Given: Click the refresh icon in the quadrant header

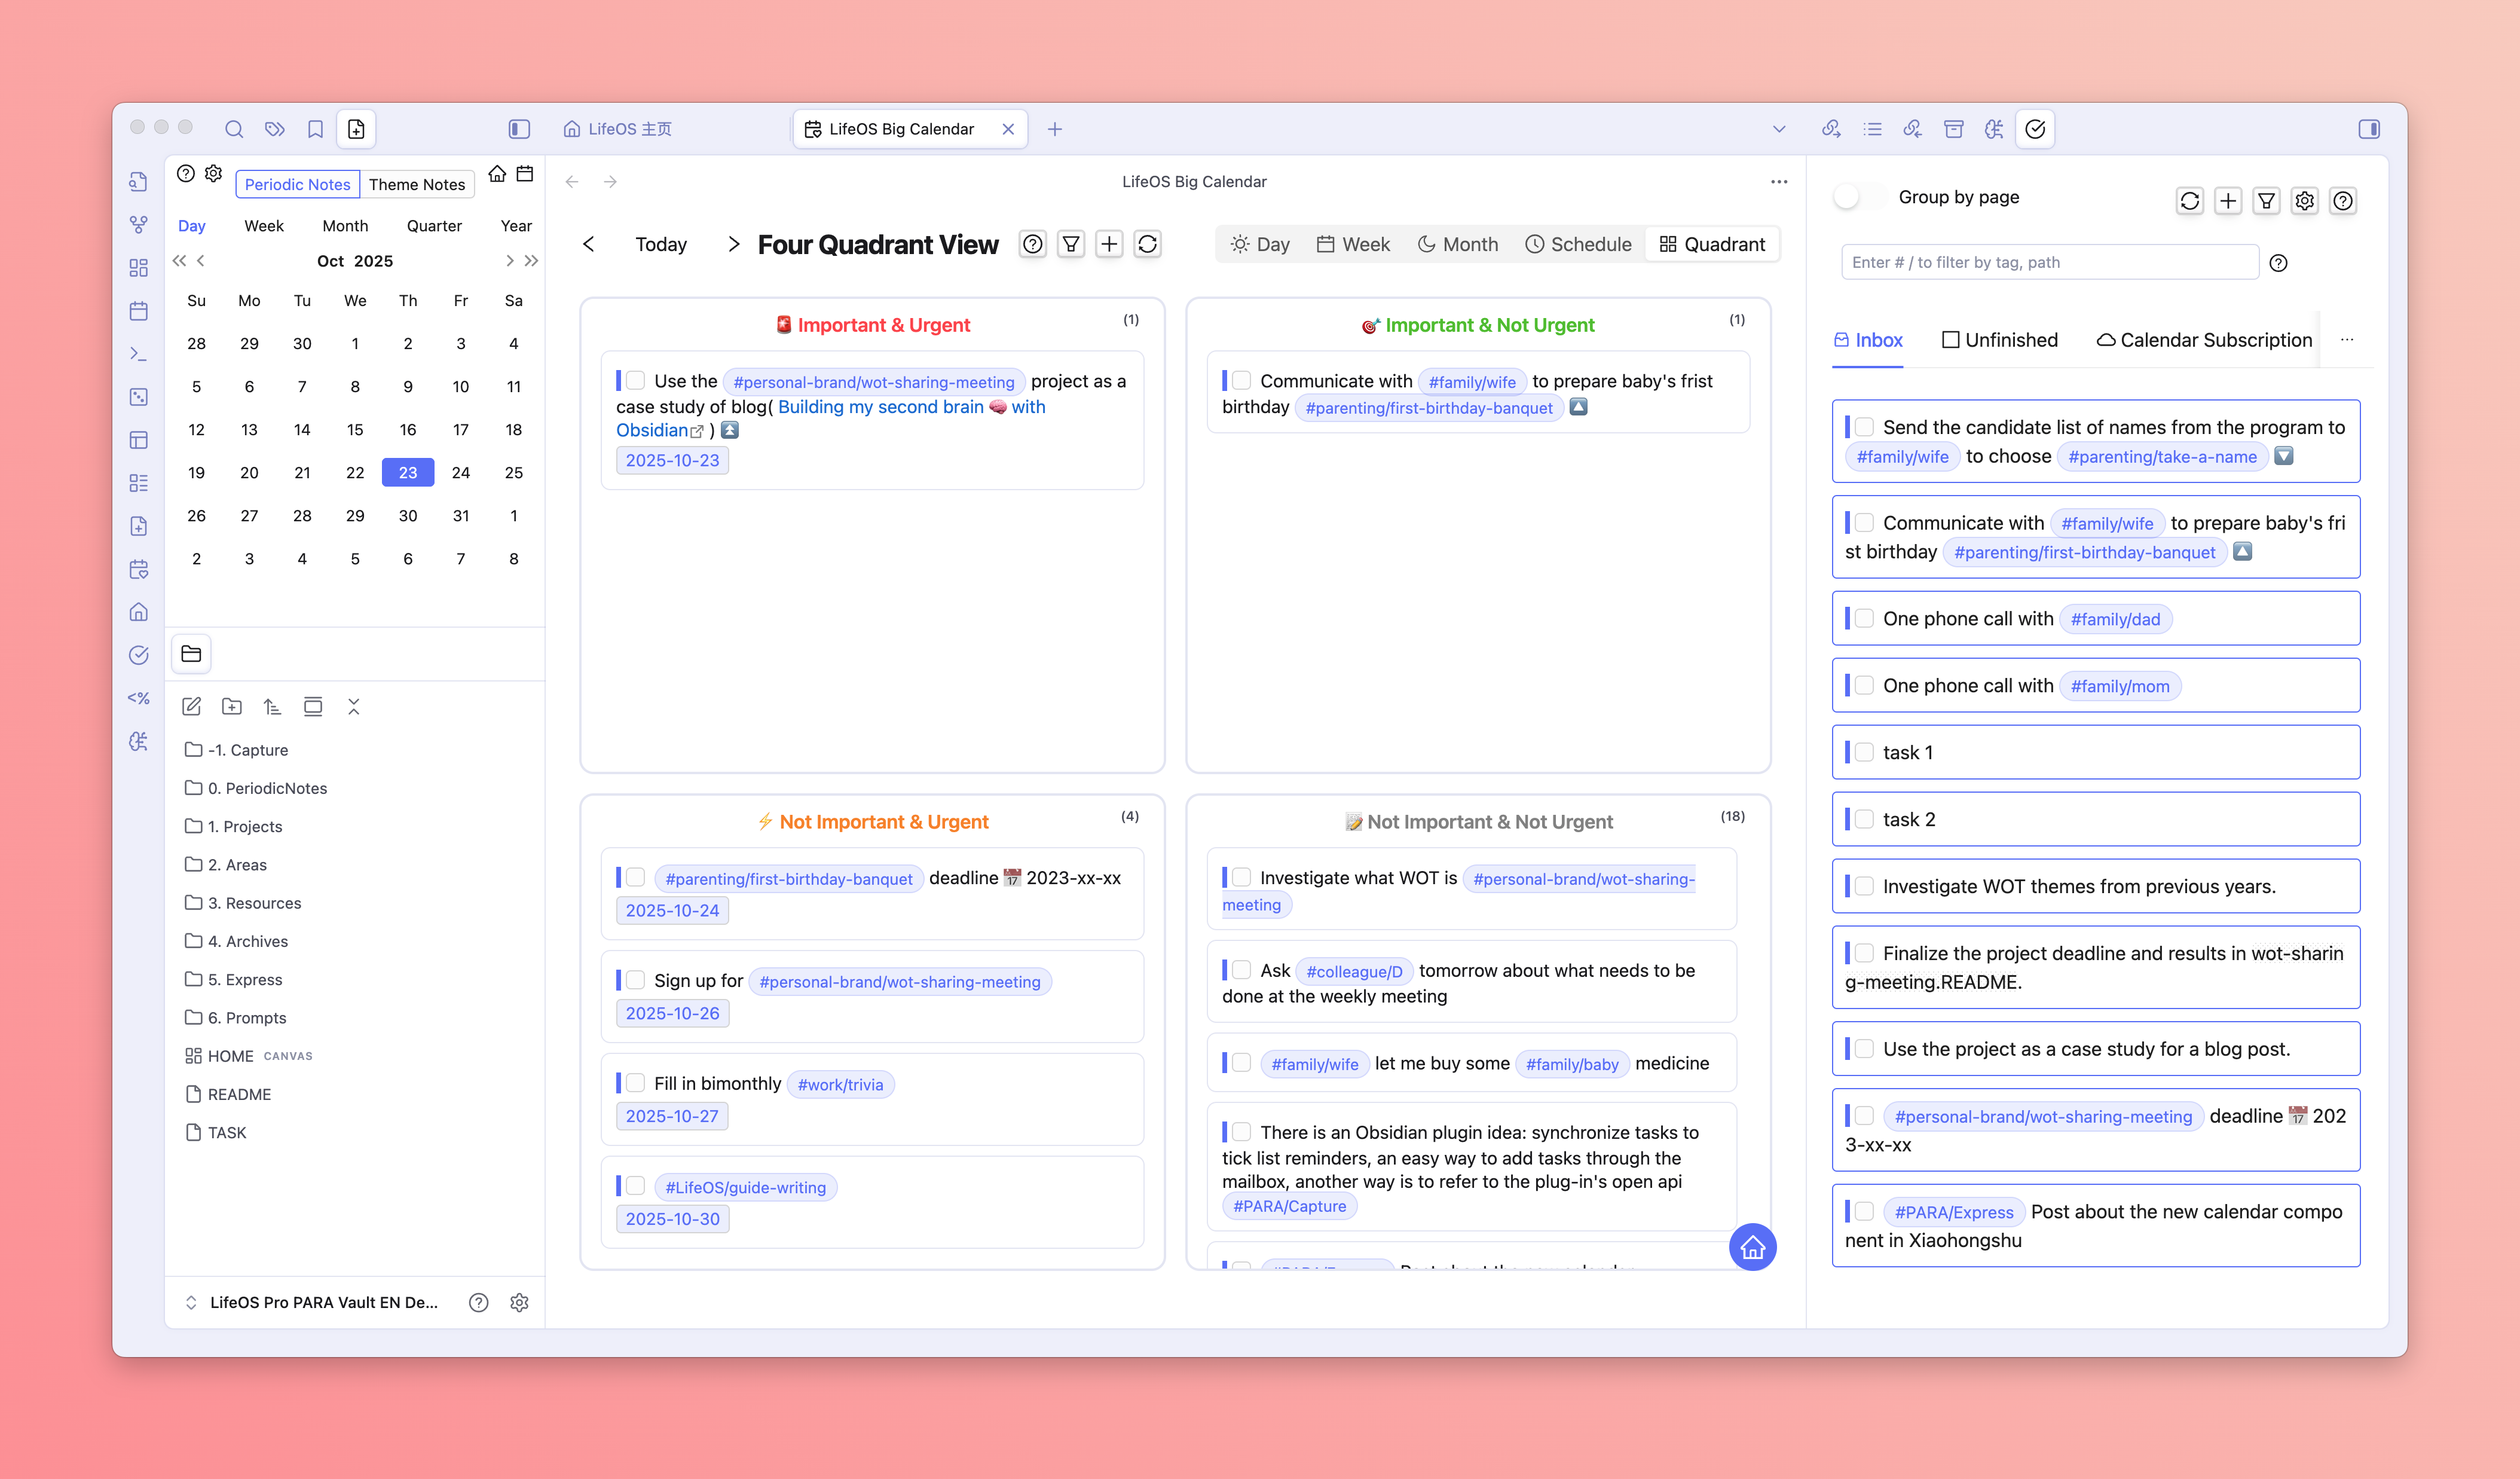Looking at the screenshot, I should [x=1147, y=244].
